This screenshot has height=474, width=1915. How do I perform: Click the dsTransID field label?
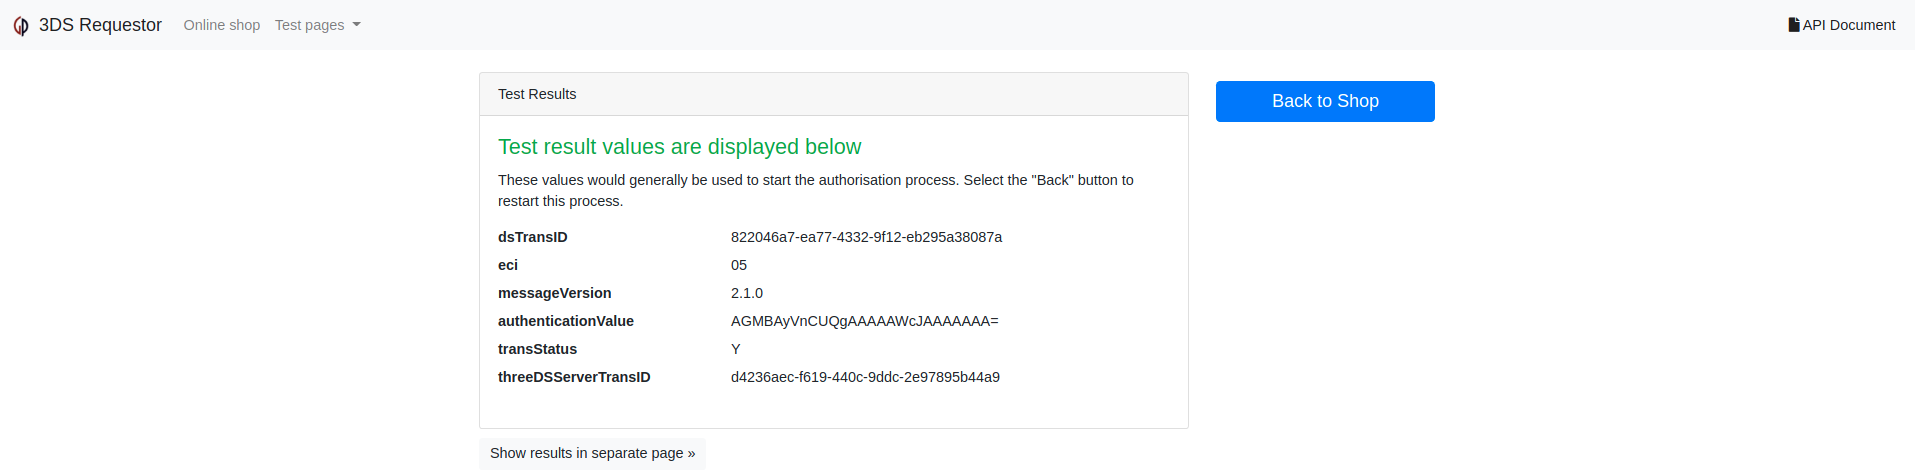coord(533,237)
